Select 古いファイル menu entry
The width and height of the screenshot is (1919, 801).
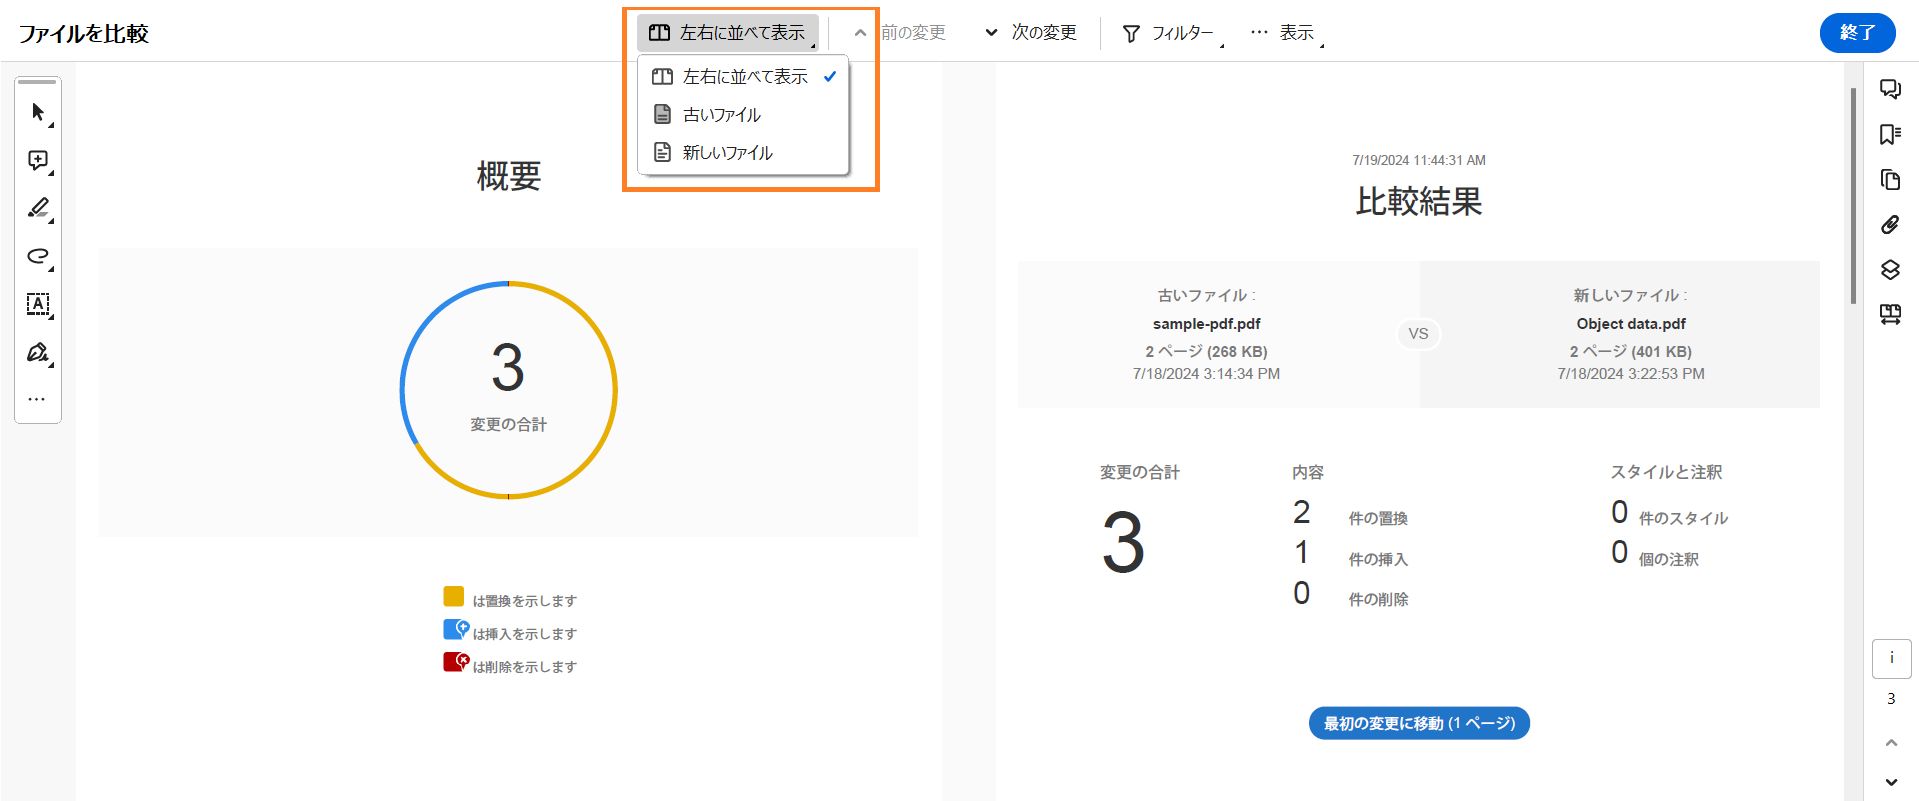click(x=743, y=115)
